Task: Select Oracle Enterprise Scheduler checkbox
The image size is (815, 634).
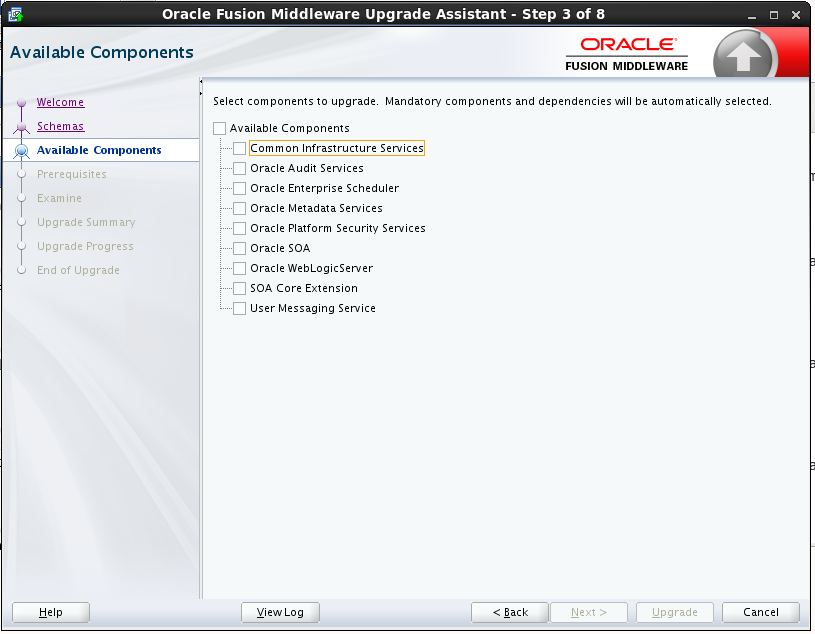Action: click(239, 189)
